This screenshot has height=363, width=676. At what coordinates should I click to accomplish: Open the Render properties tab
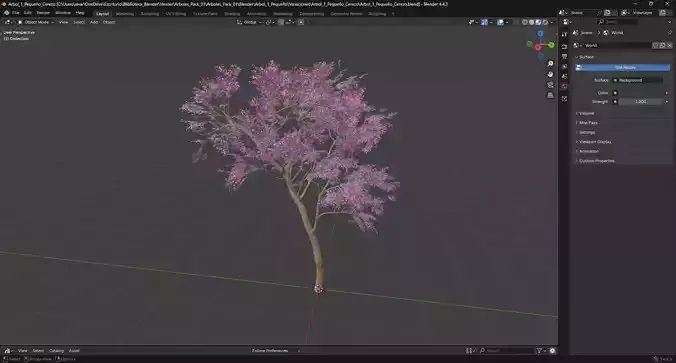pyautogui.click(x=564, y=47)
